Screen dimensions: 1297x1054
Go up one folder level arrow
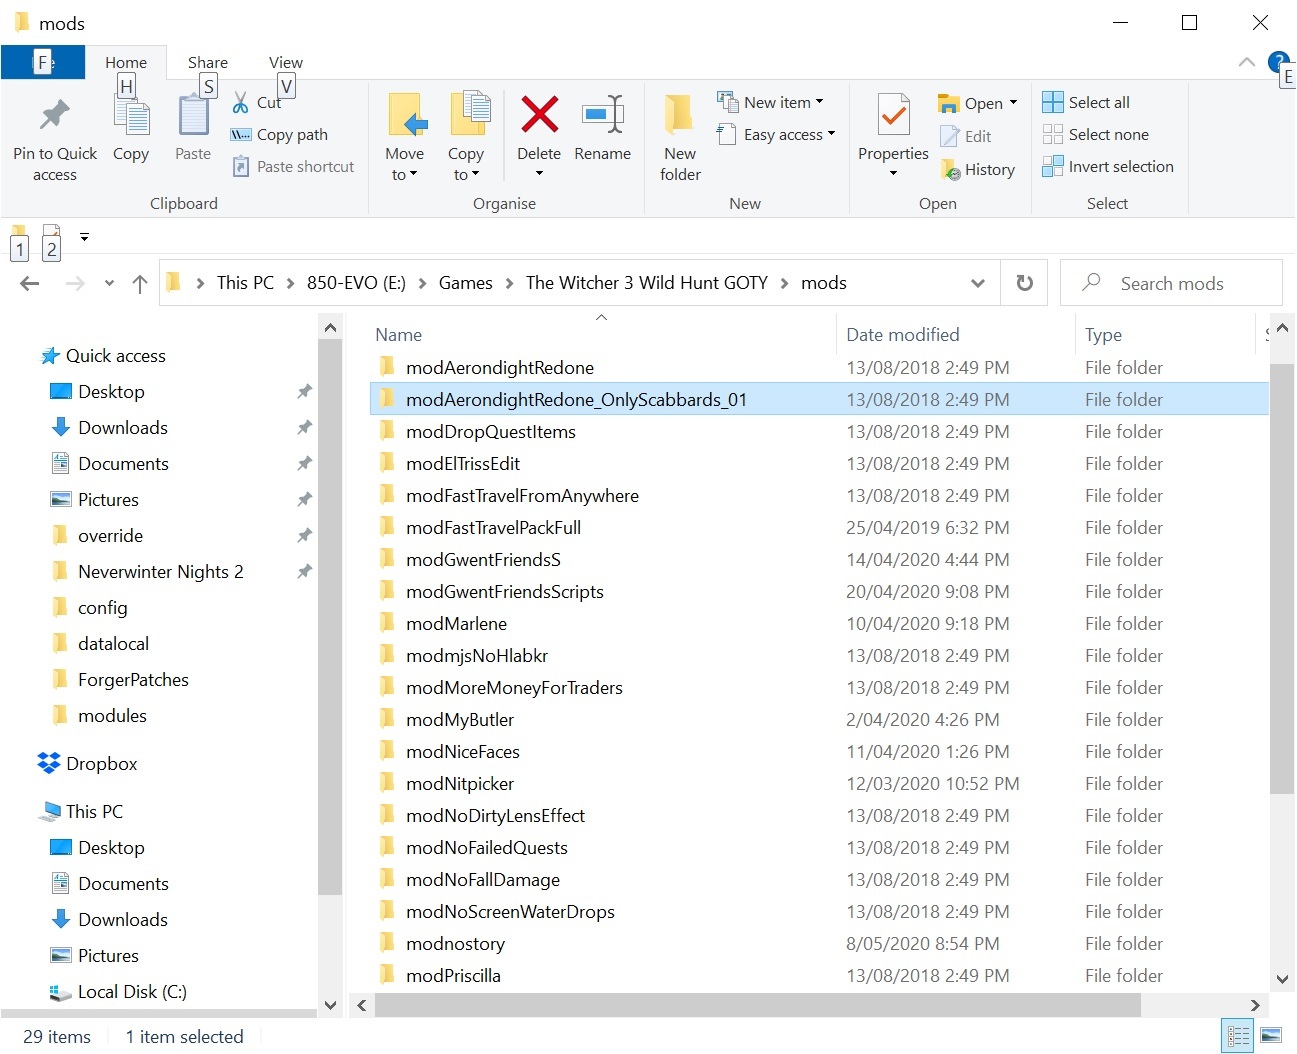coord(140,284)
